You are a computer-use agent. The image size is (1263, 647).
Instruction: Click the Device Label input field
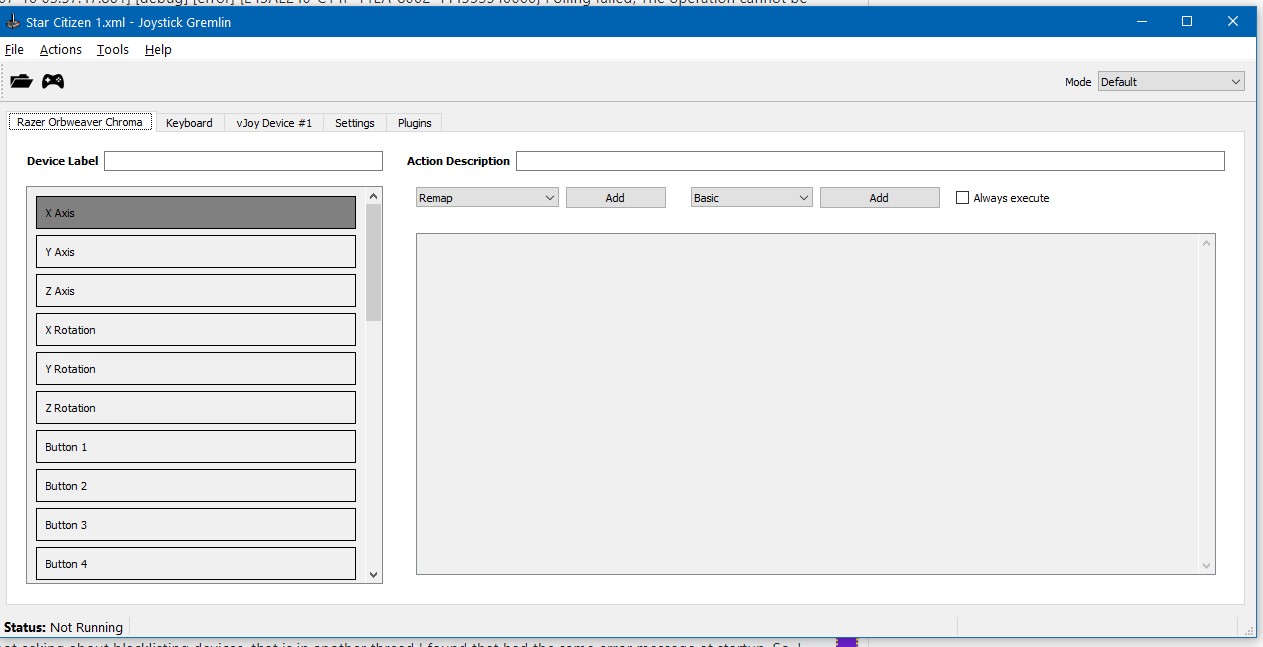pyautogui.click(x=243, y=161)
